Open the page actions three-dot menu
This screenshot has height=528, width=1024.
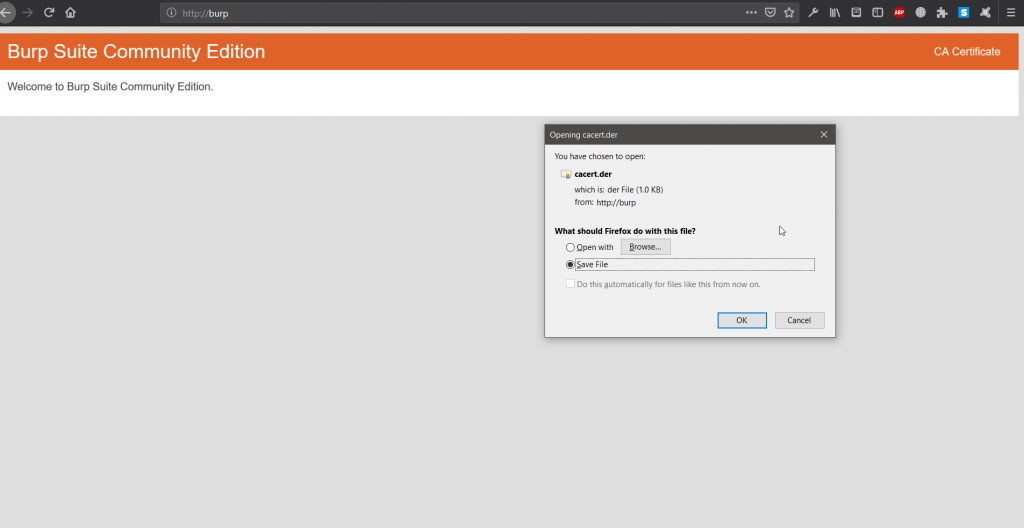(x=751, y=13)
